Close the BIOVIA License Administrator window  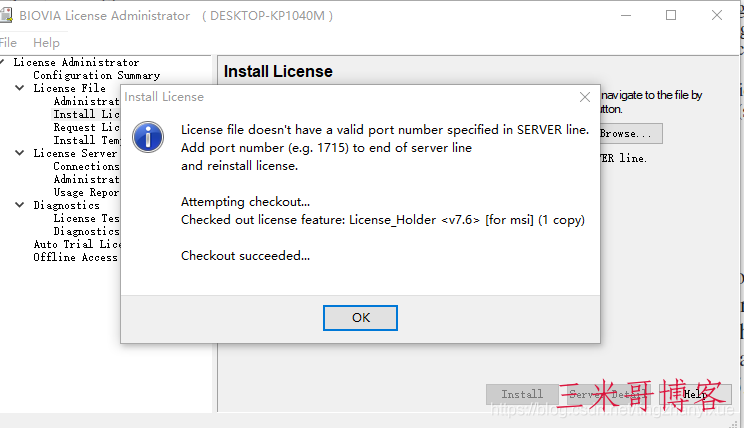[716, 15]
